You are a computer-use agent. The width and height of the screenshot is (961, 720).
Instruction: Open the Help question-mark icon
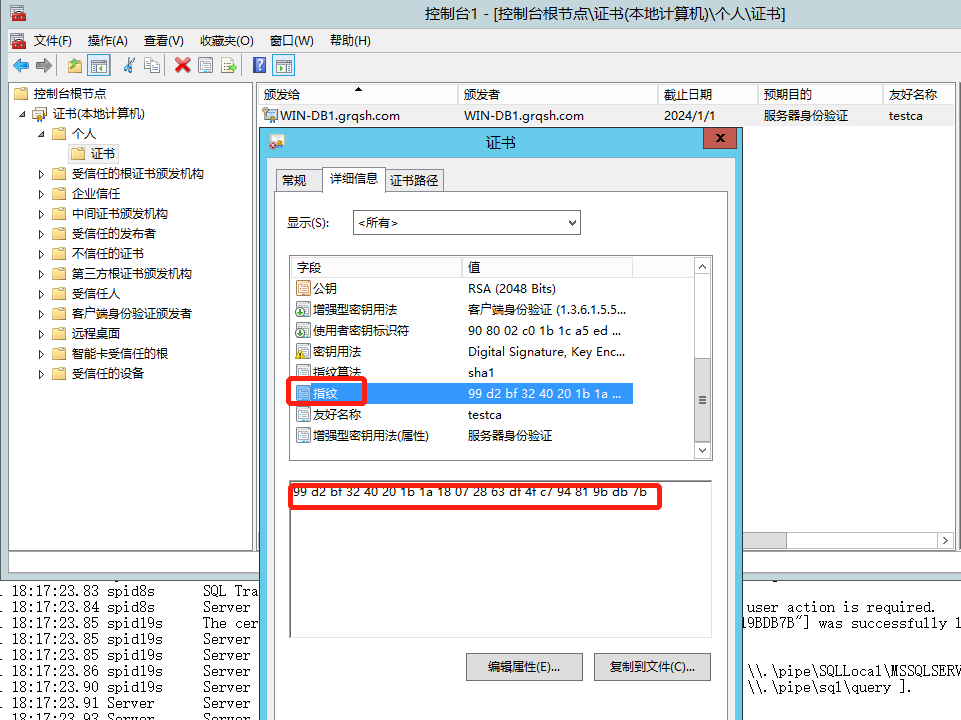(260, 65)
